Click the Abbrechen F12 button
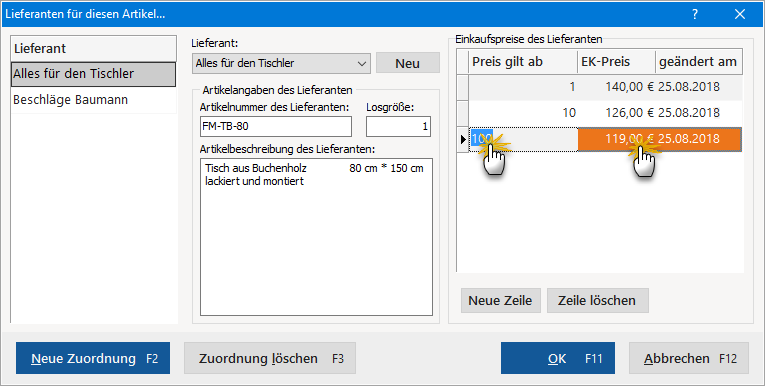Screen dimensions: 765x386 click(689, 358)
